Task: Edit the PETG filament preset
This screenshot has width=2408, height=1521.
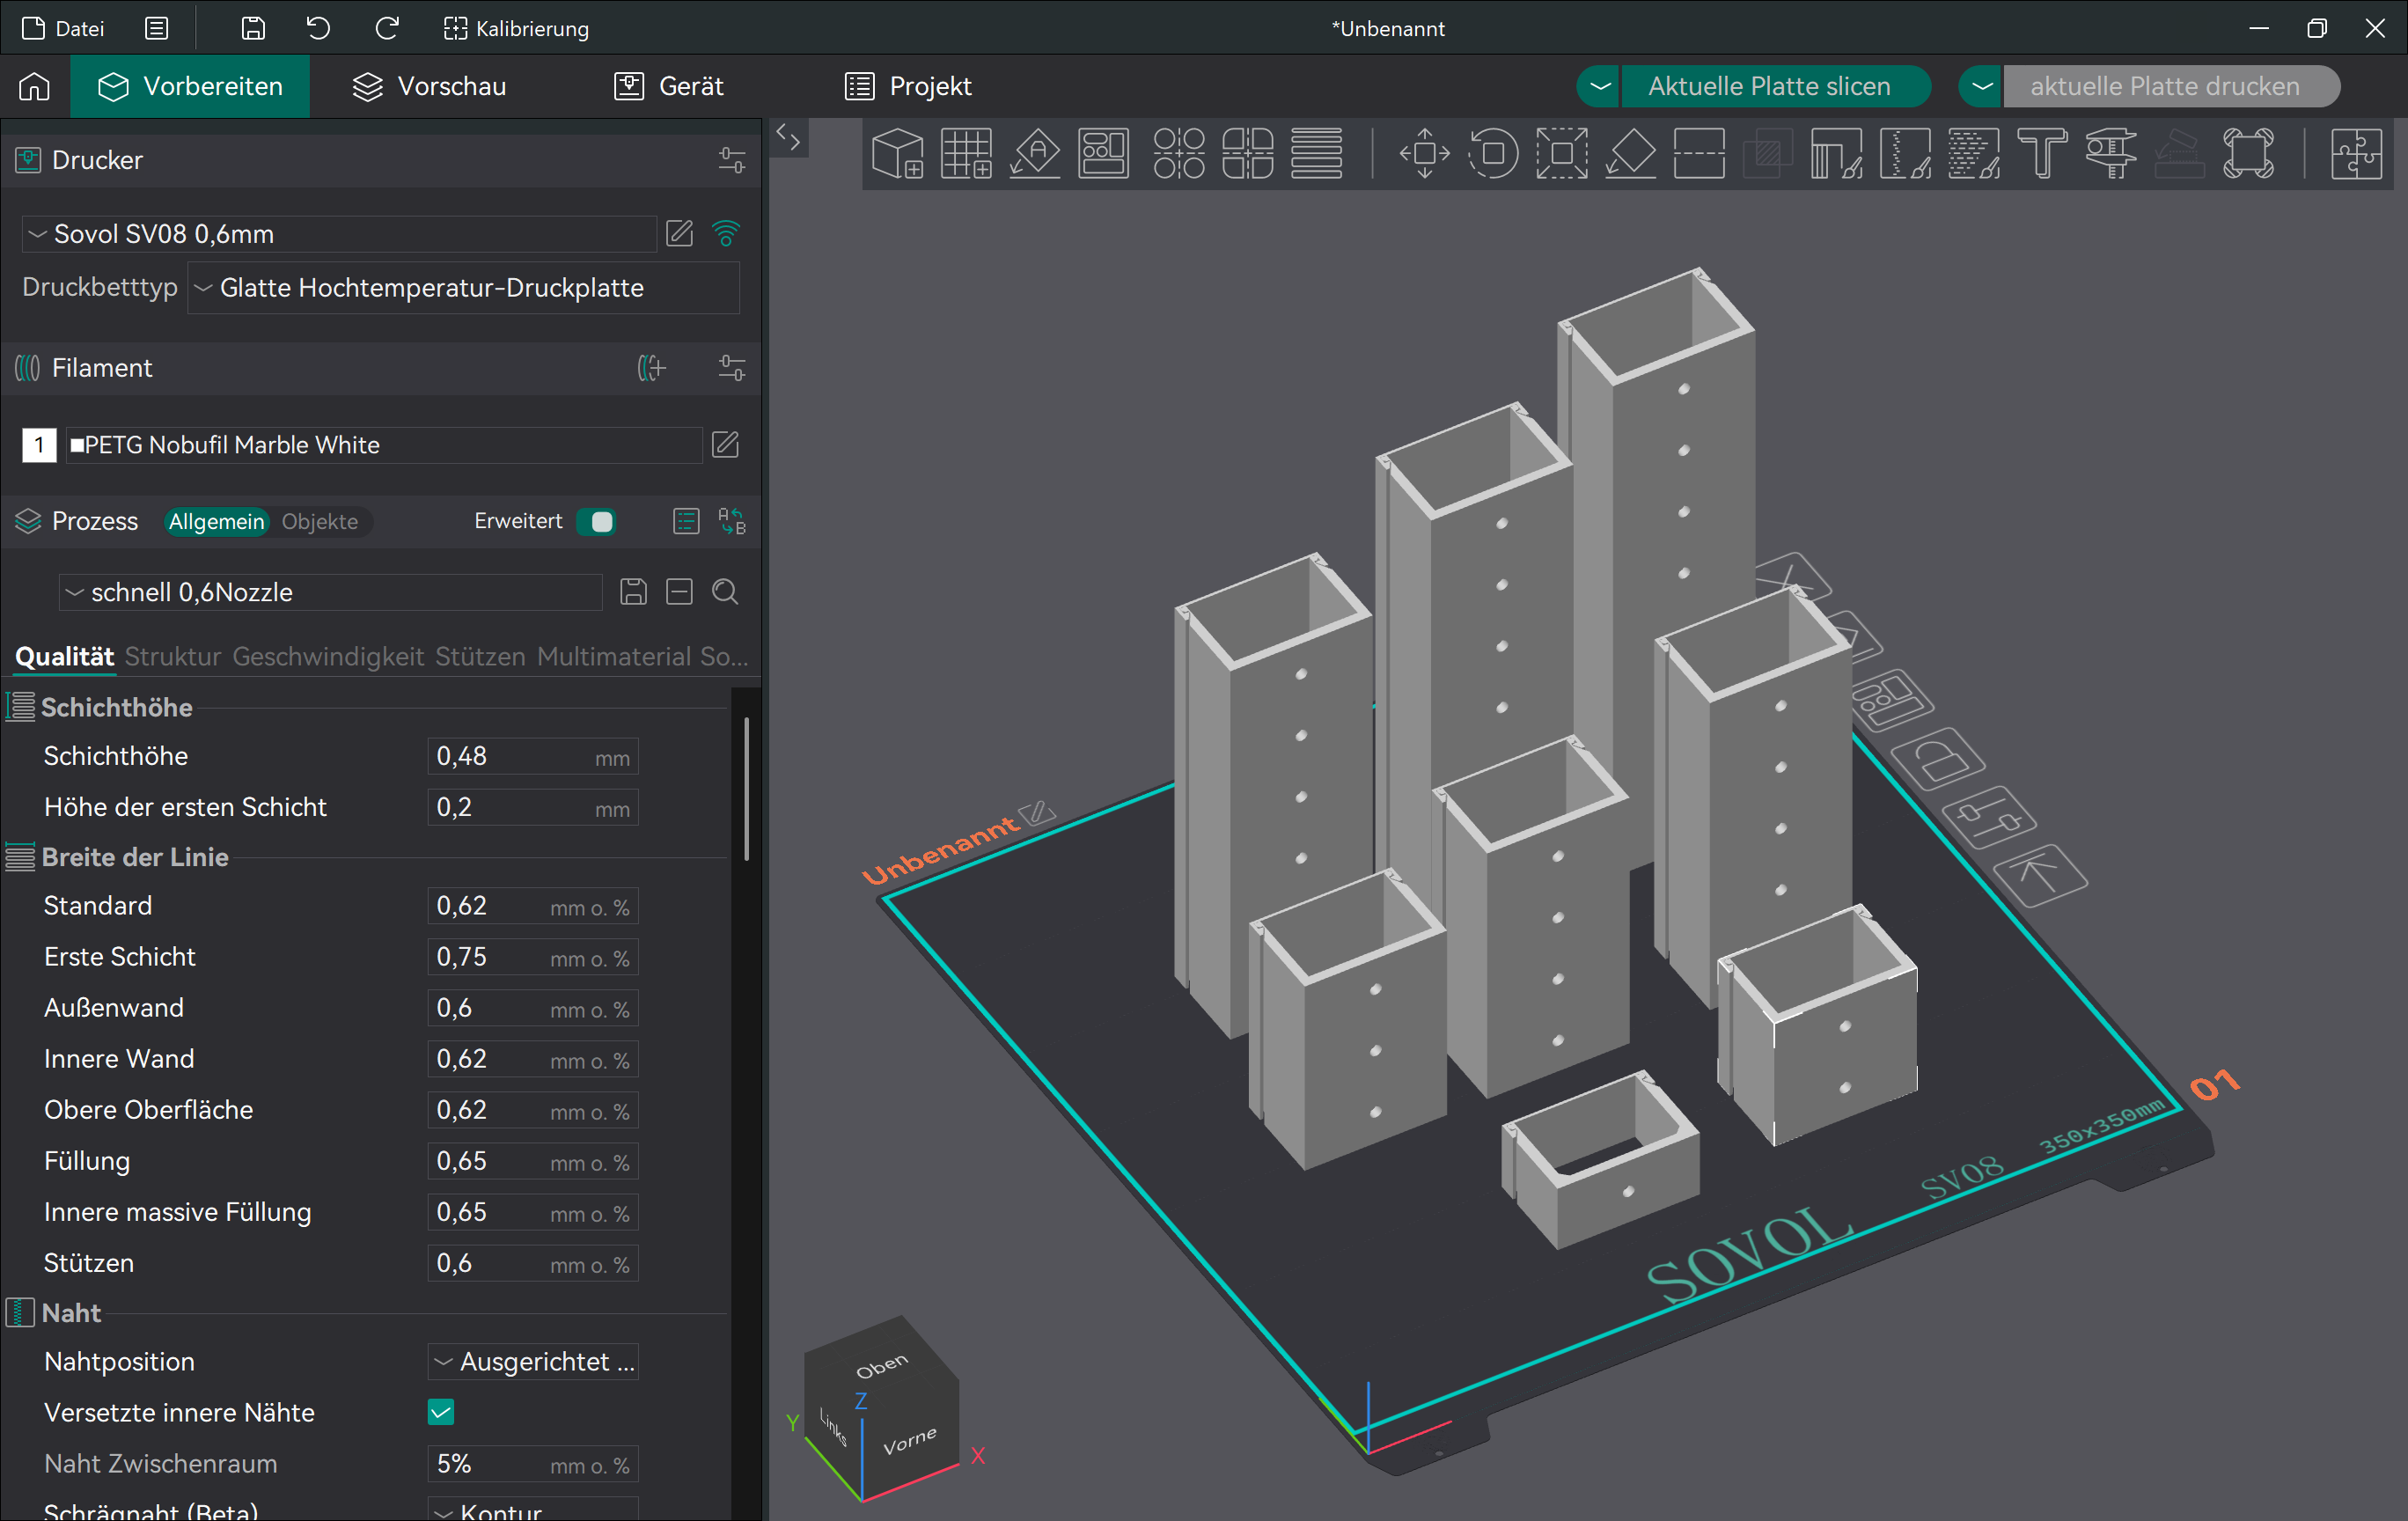Action: pos(725,444)
